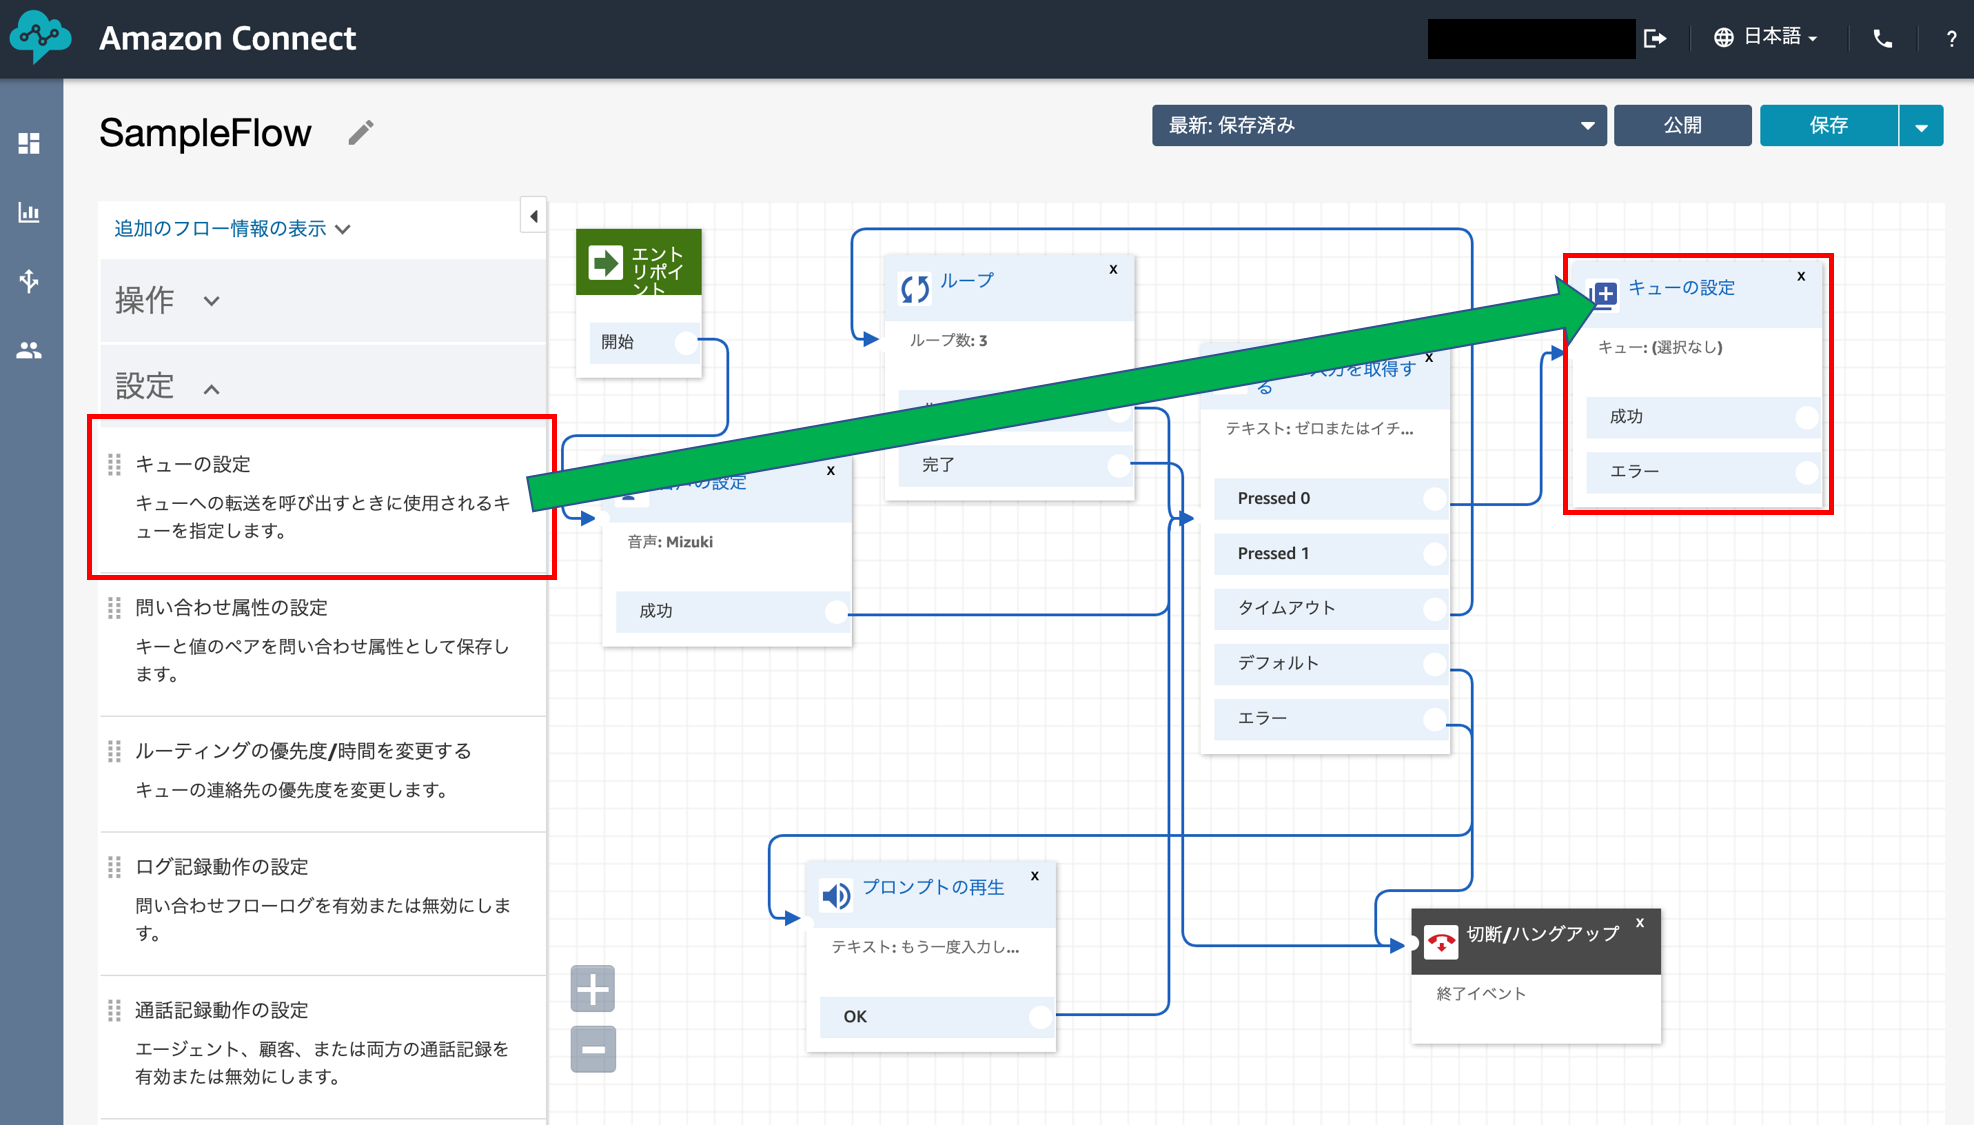Click the 保存 save button
The height and width of the screenshot is (1125, 1974).
coord(1828,125)
